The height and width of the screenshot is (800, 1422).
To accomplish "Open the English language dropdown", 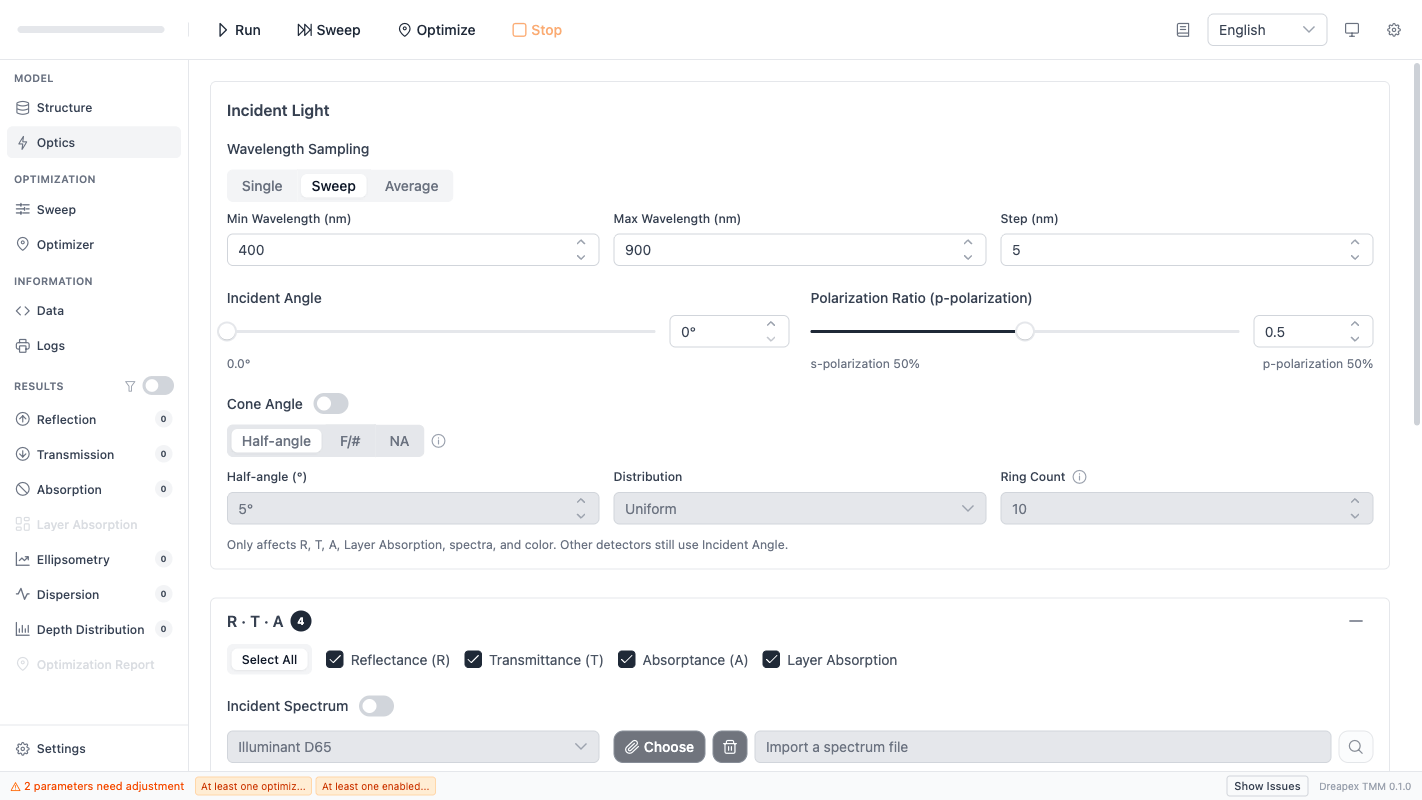I will click(1266, 30).
